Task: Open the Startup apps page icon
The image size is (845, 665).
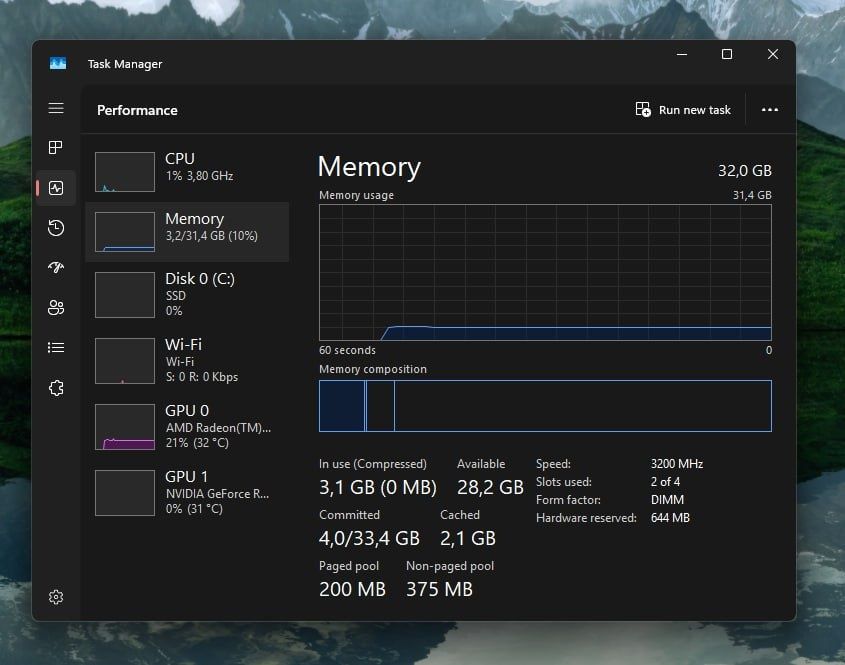Action: 56,267
